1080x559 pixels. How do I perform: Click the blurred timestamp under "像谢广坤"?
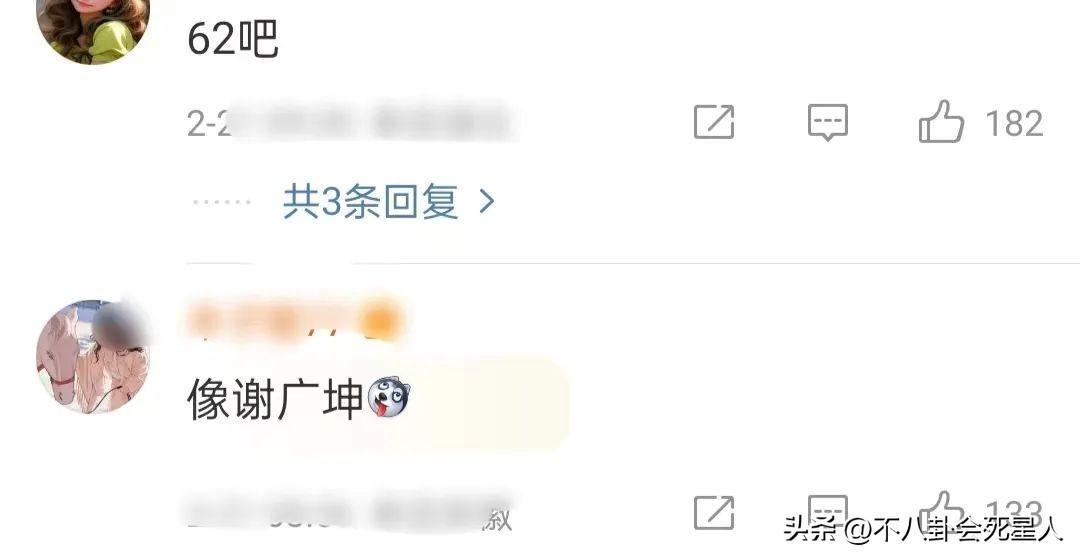coord(349,514)
